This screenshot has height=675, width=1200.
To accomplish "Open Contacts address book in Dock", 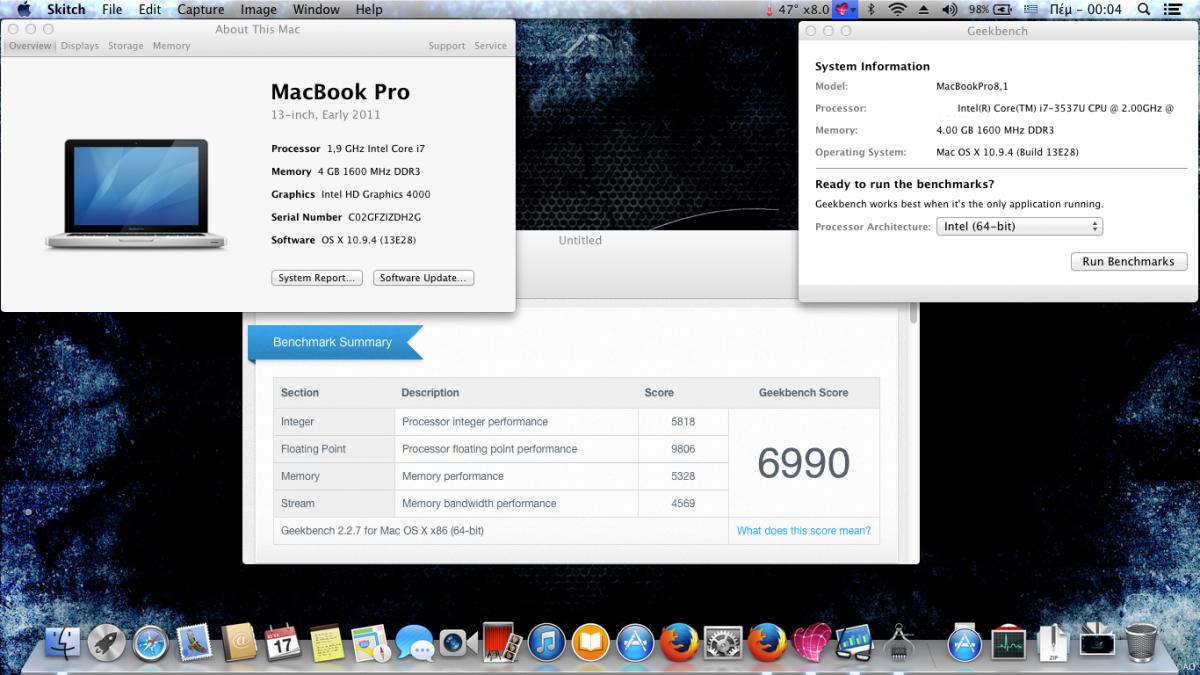I will 240,642.
